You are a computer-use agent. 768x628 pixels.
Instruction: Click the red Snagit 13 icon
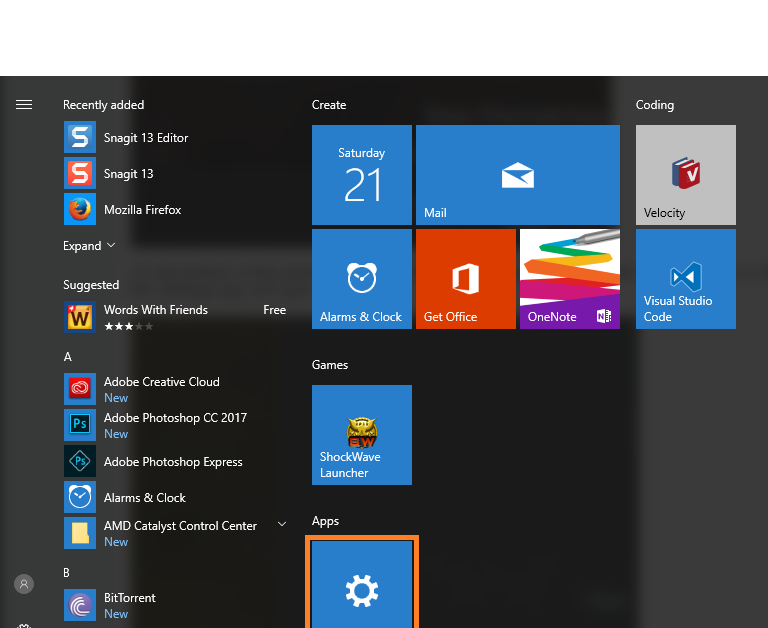pos(80,173)
